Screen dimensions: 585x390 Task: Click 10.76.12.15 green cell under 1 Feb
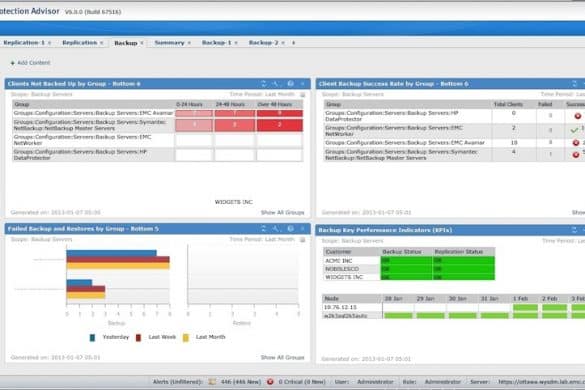(x=525, y=308)
